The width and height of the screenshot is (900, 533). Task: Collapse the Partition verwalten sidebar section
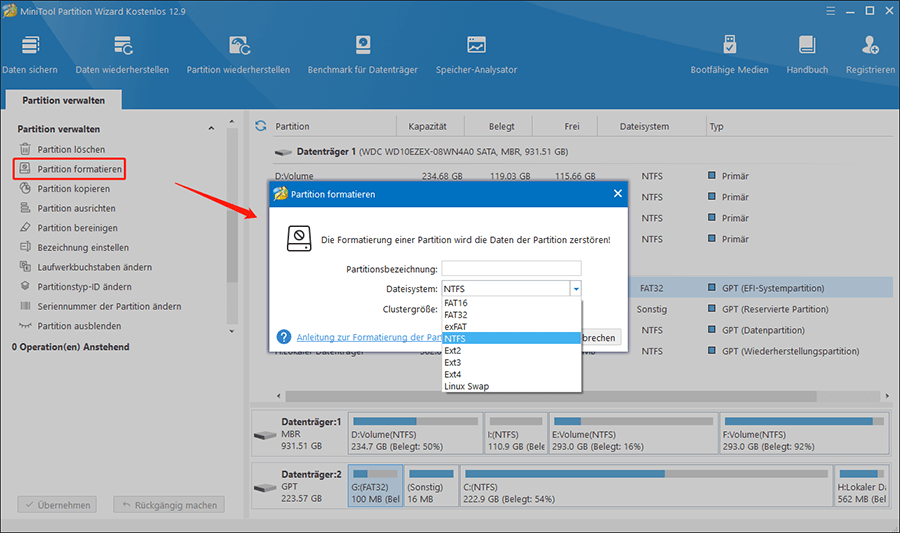[x=211, y=129]
